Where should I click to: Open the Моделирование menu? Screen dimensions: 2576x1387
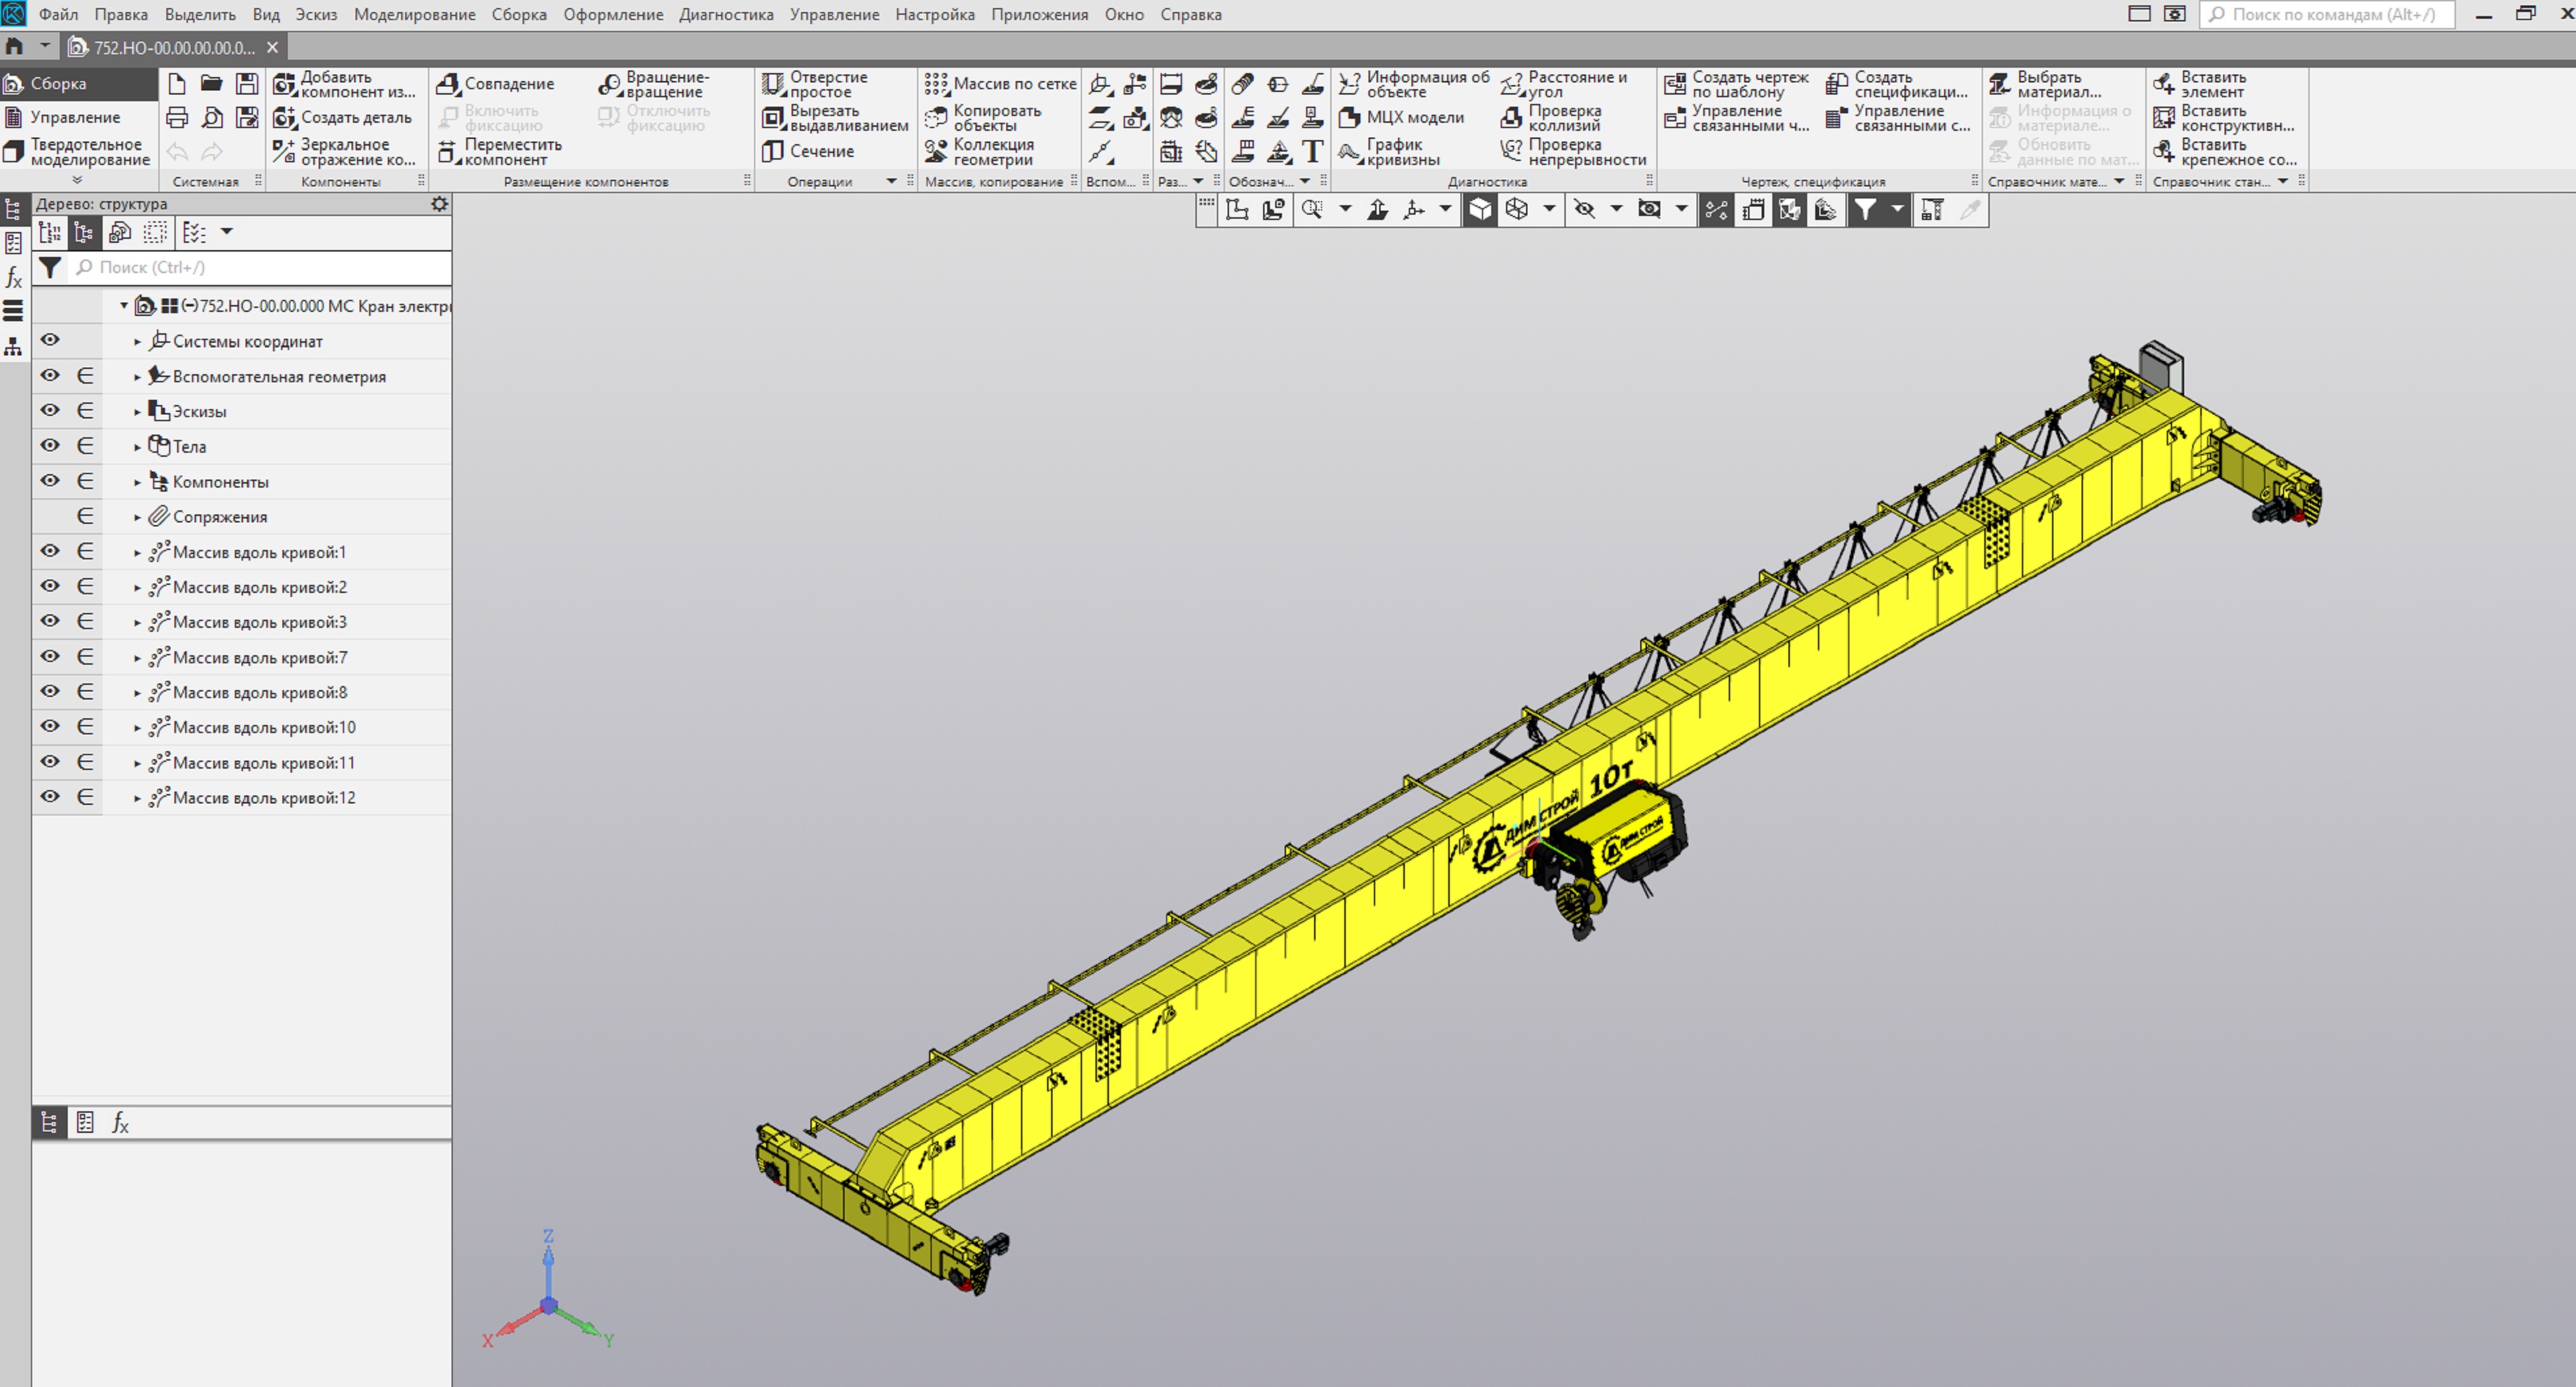coord(414,15)
